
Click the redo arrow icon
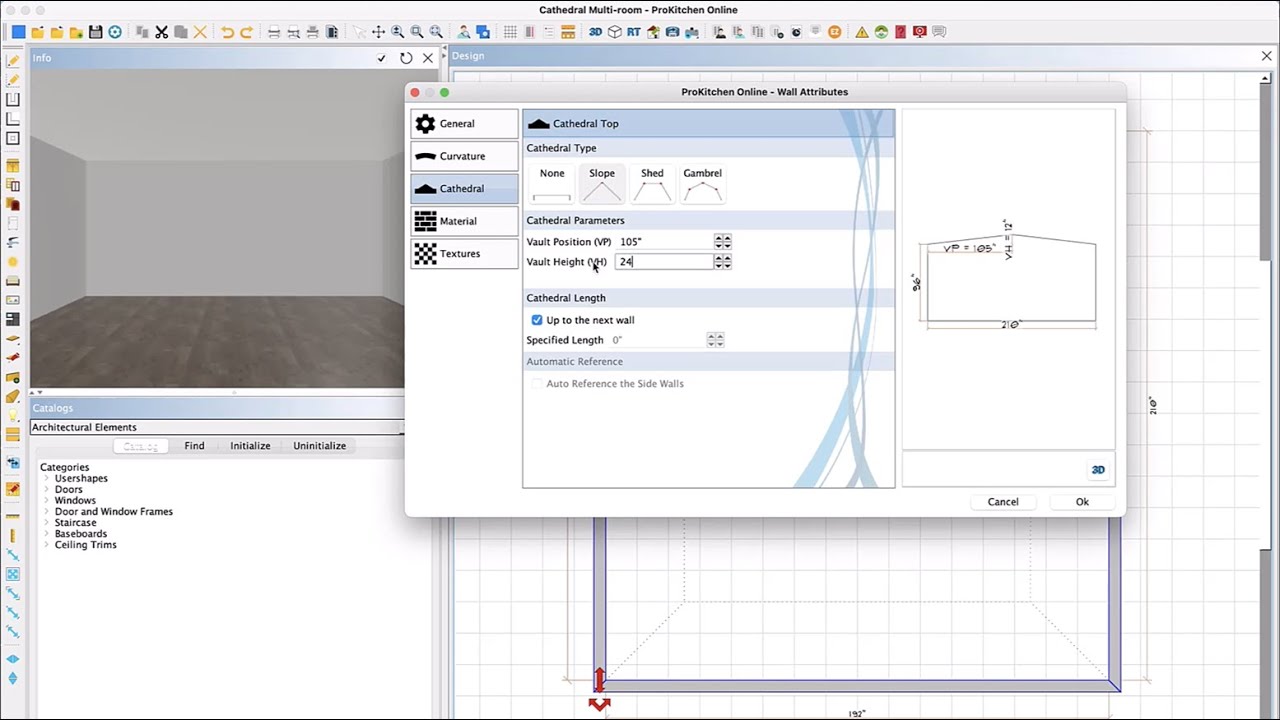pos(246,32)
